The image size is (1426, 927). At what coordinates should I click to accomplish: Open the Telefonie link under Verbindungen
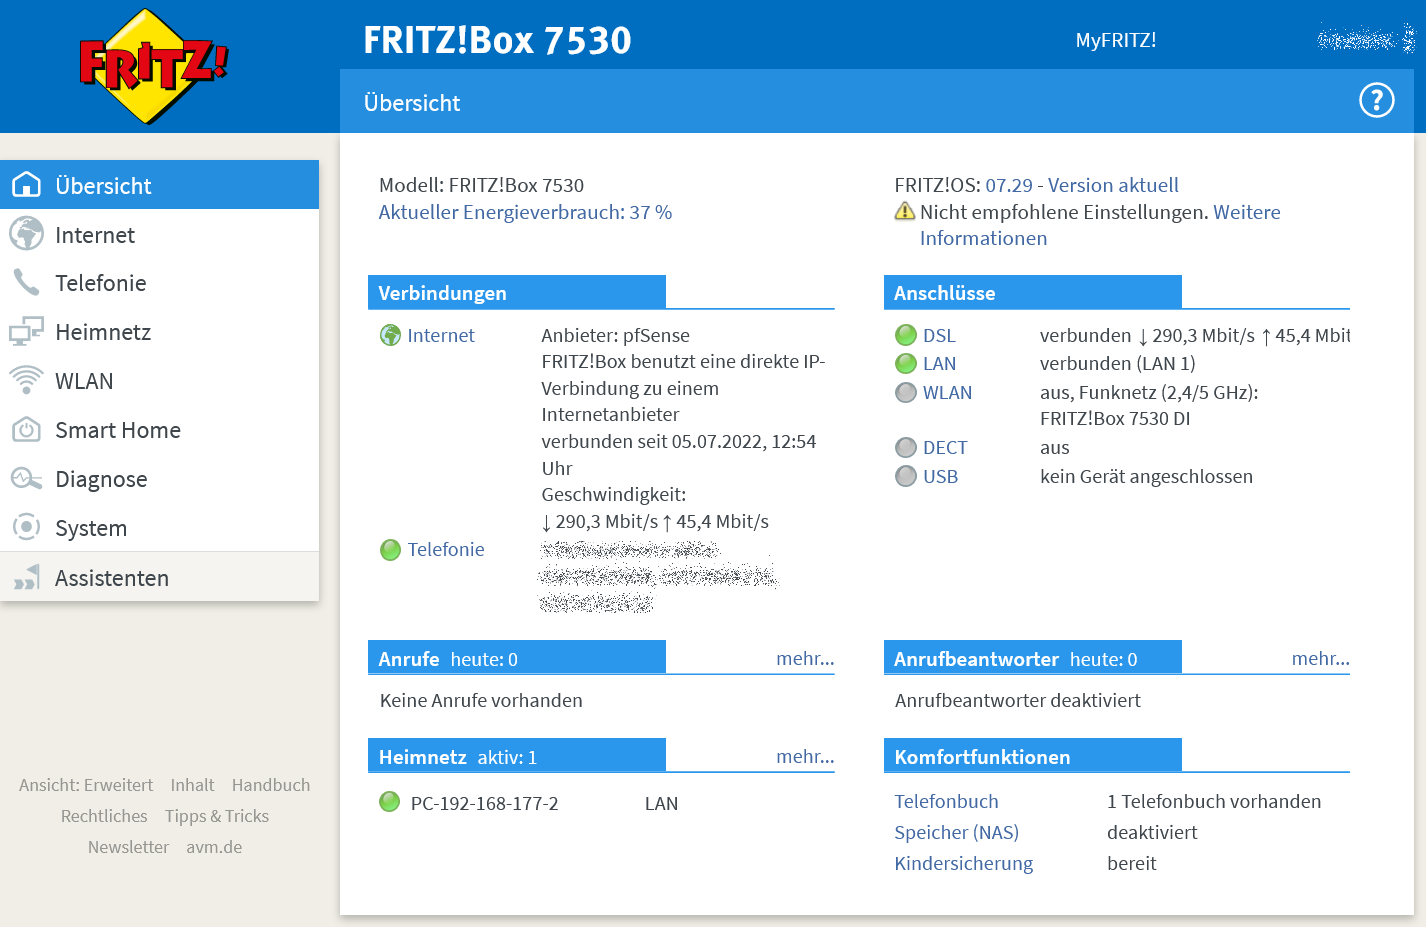(x=446, y=549)
